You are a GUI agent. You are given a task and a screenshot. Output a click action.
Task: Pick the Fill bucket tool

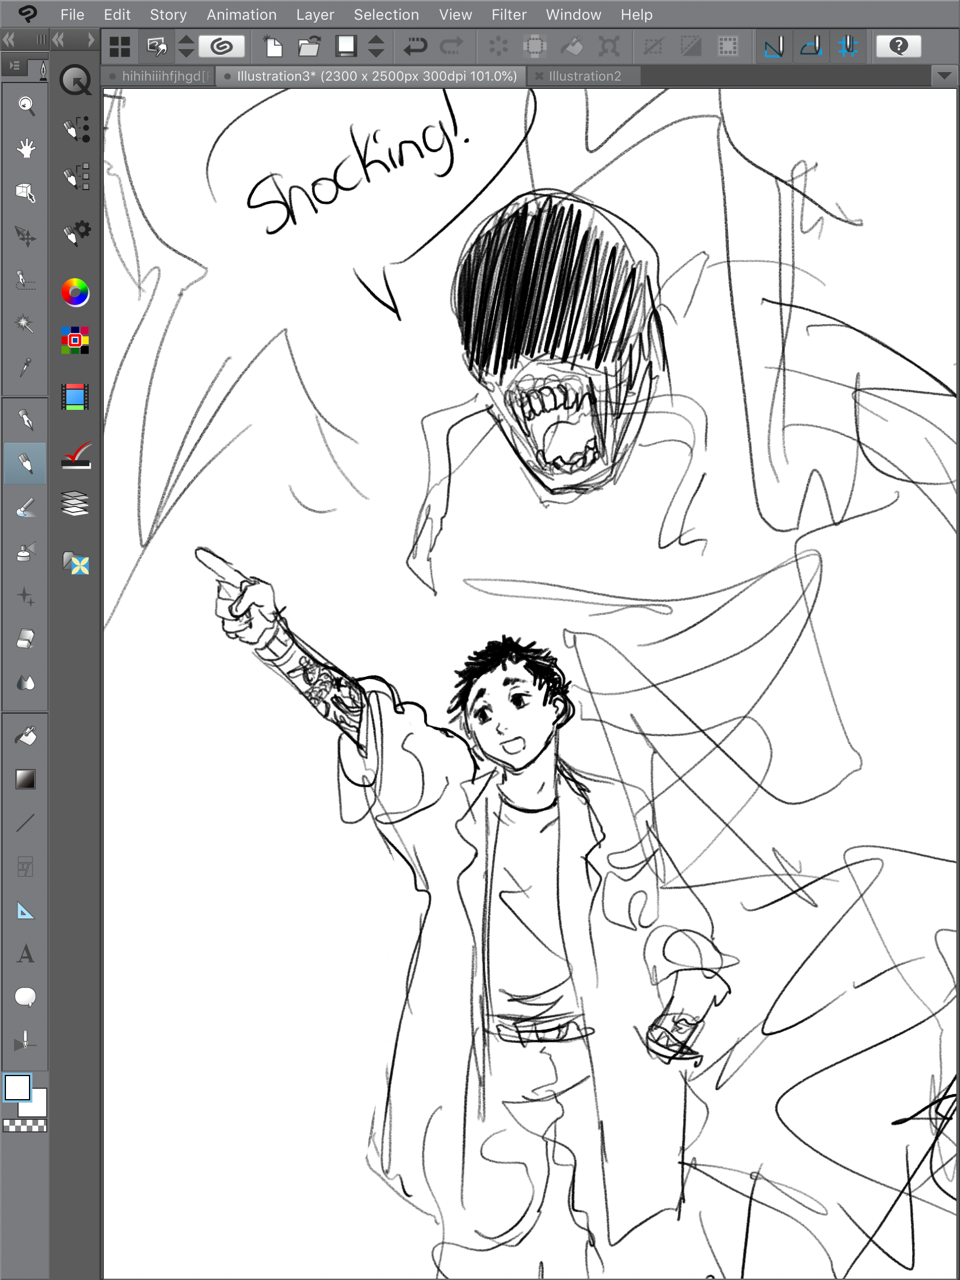[x=25, y=736]
